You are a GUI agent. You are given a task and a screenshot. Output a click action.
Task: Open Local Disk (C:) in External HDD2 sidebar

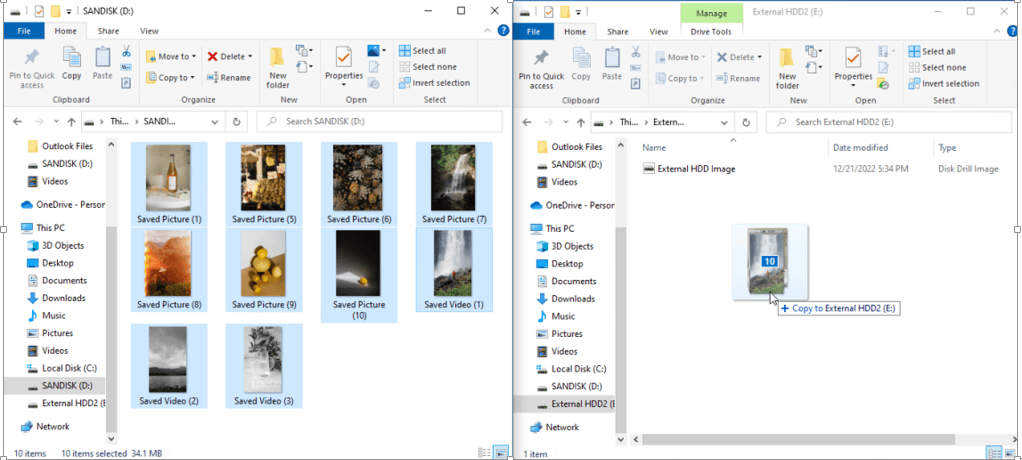pos(572,368)
